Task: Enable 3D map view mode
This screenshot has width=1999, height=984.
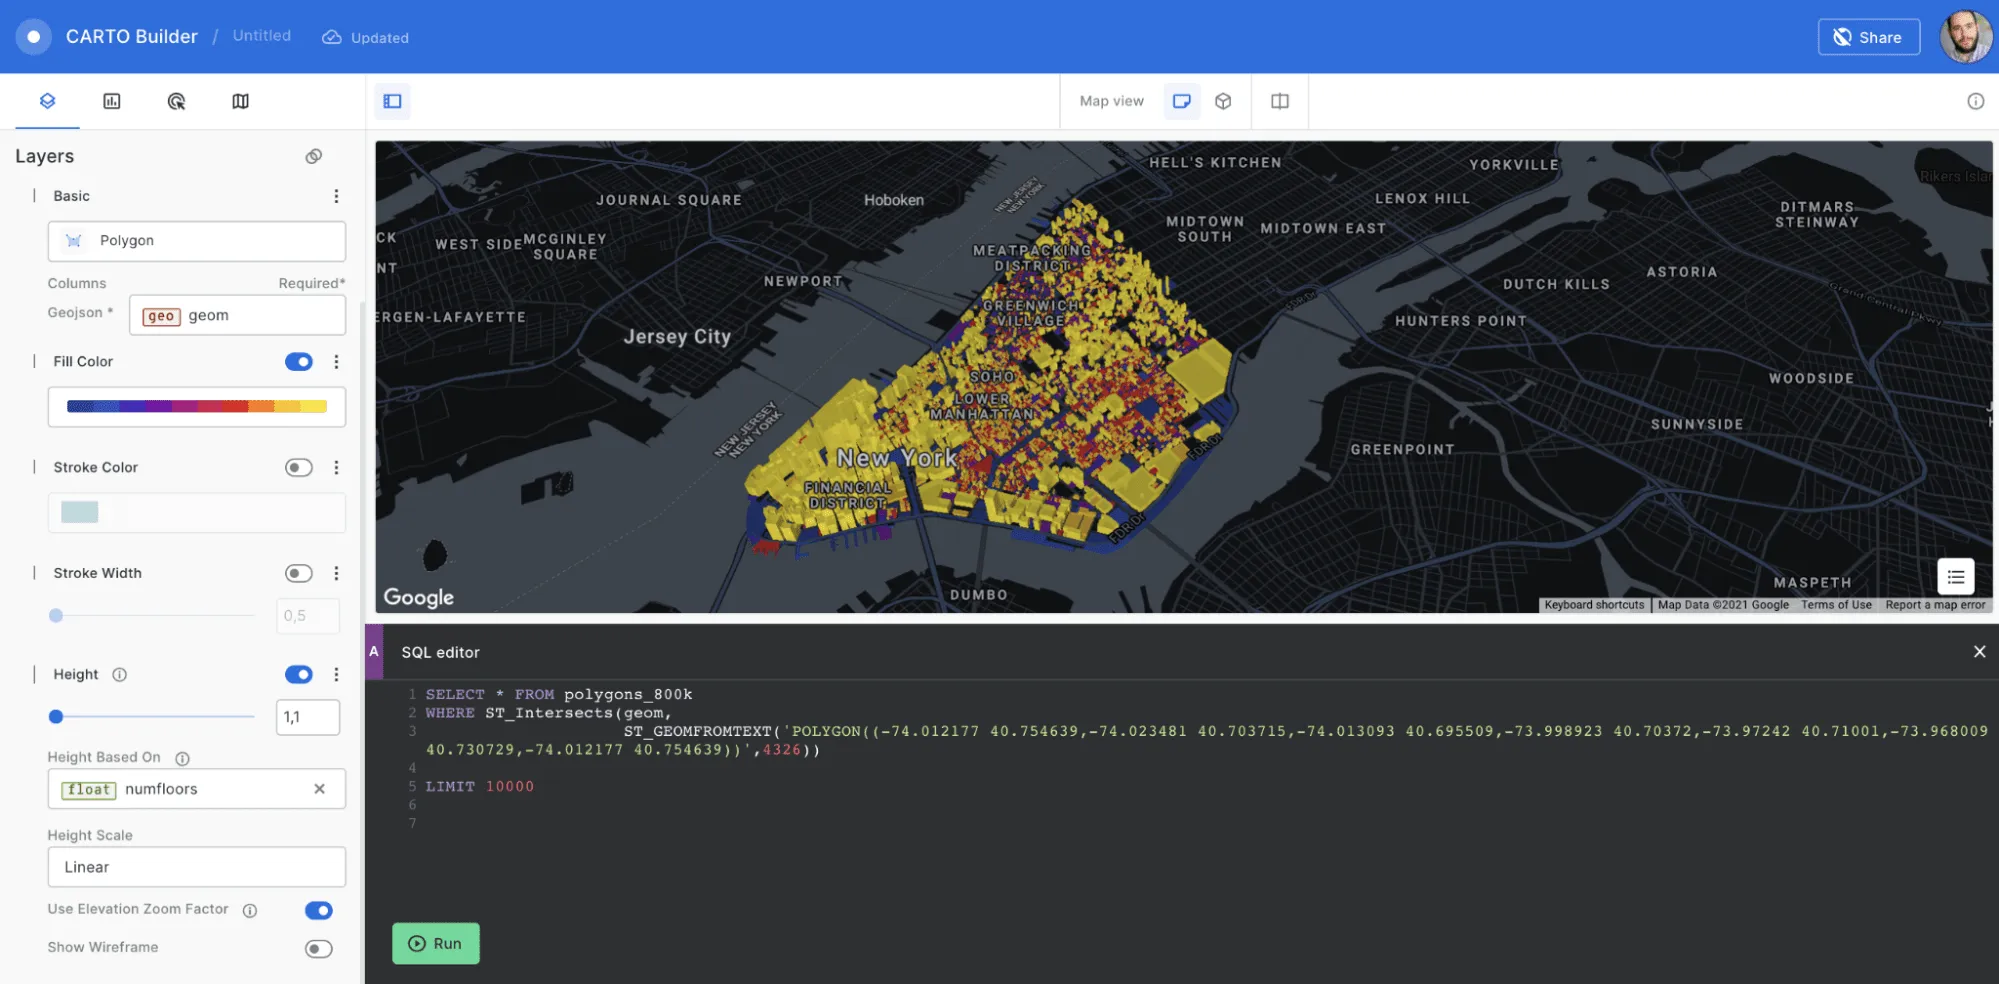Action: click(x=1223, y=101)
